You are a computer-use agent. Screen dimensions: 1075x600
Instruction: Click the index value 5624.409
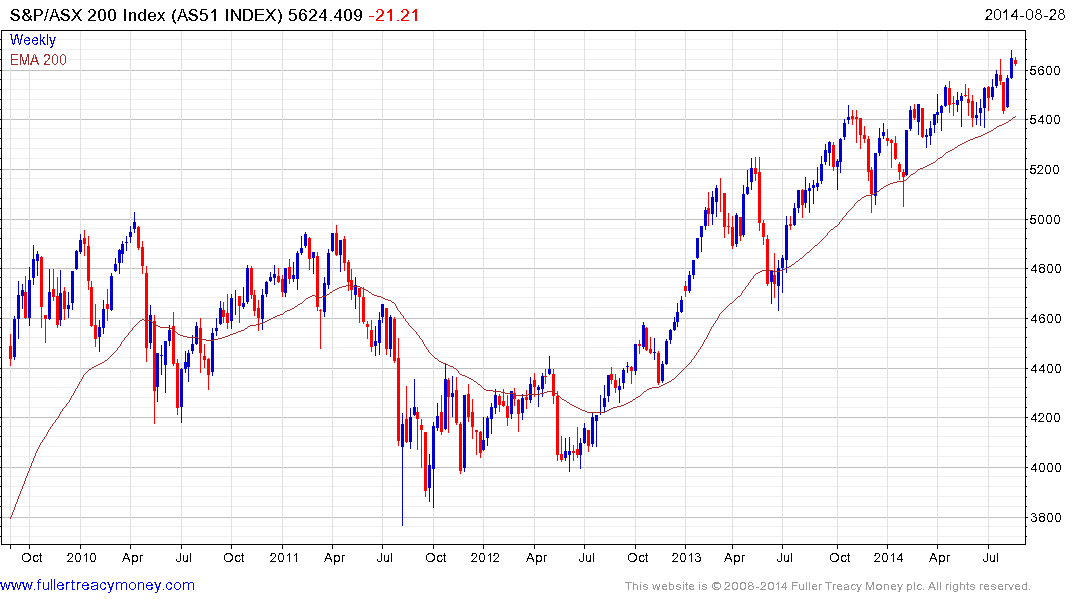coord(325,15)
